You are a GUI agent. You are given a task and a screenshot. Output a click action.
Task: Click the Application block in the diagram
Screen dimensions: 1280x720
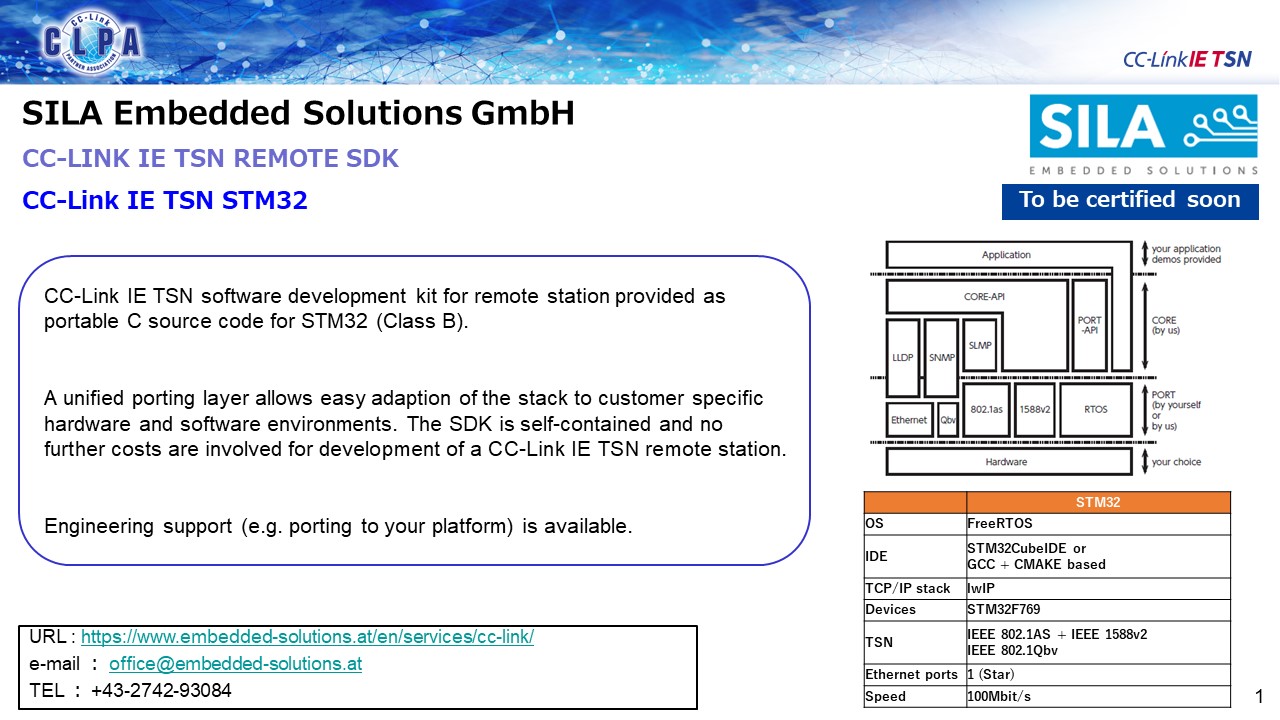click(x=1008, y=255)
